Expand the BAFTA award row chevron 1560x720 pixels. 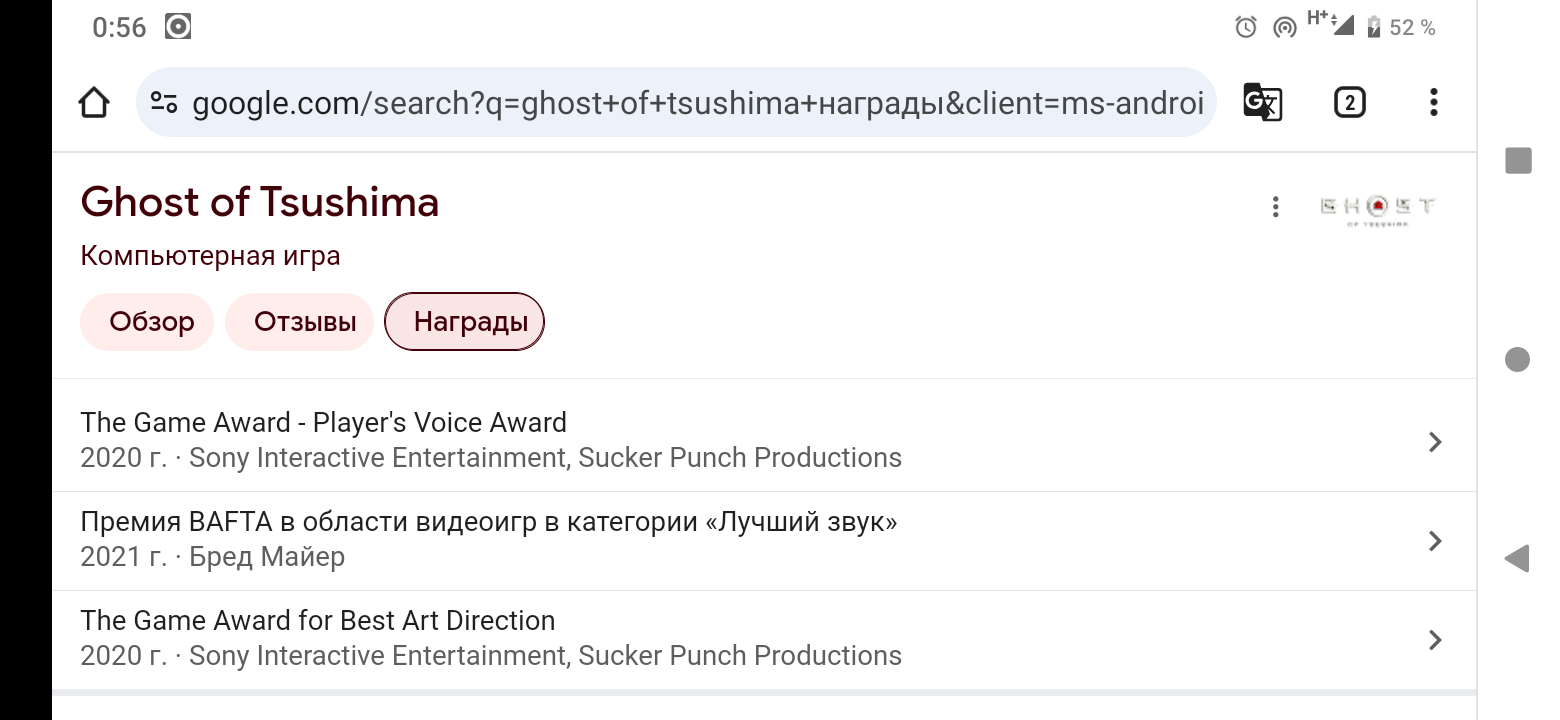(1435, 540)
